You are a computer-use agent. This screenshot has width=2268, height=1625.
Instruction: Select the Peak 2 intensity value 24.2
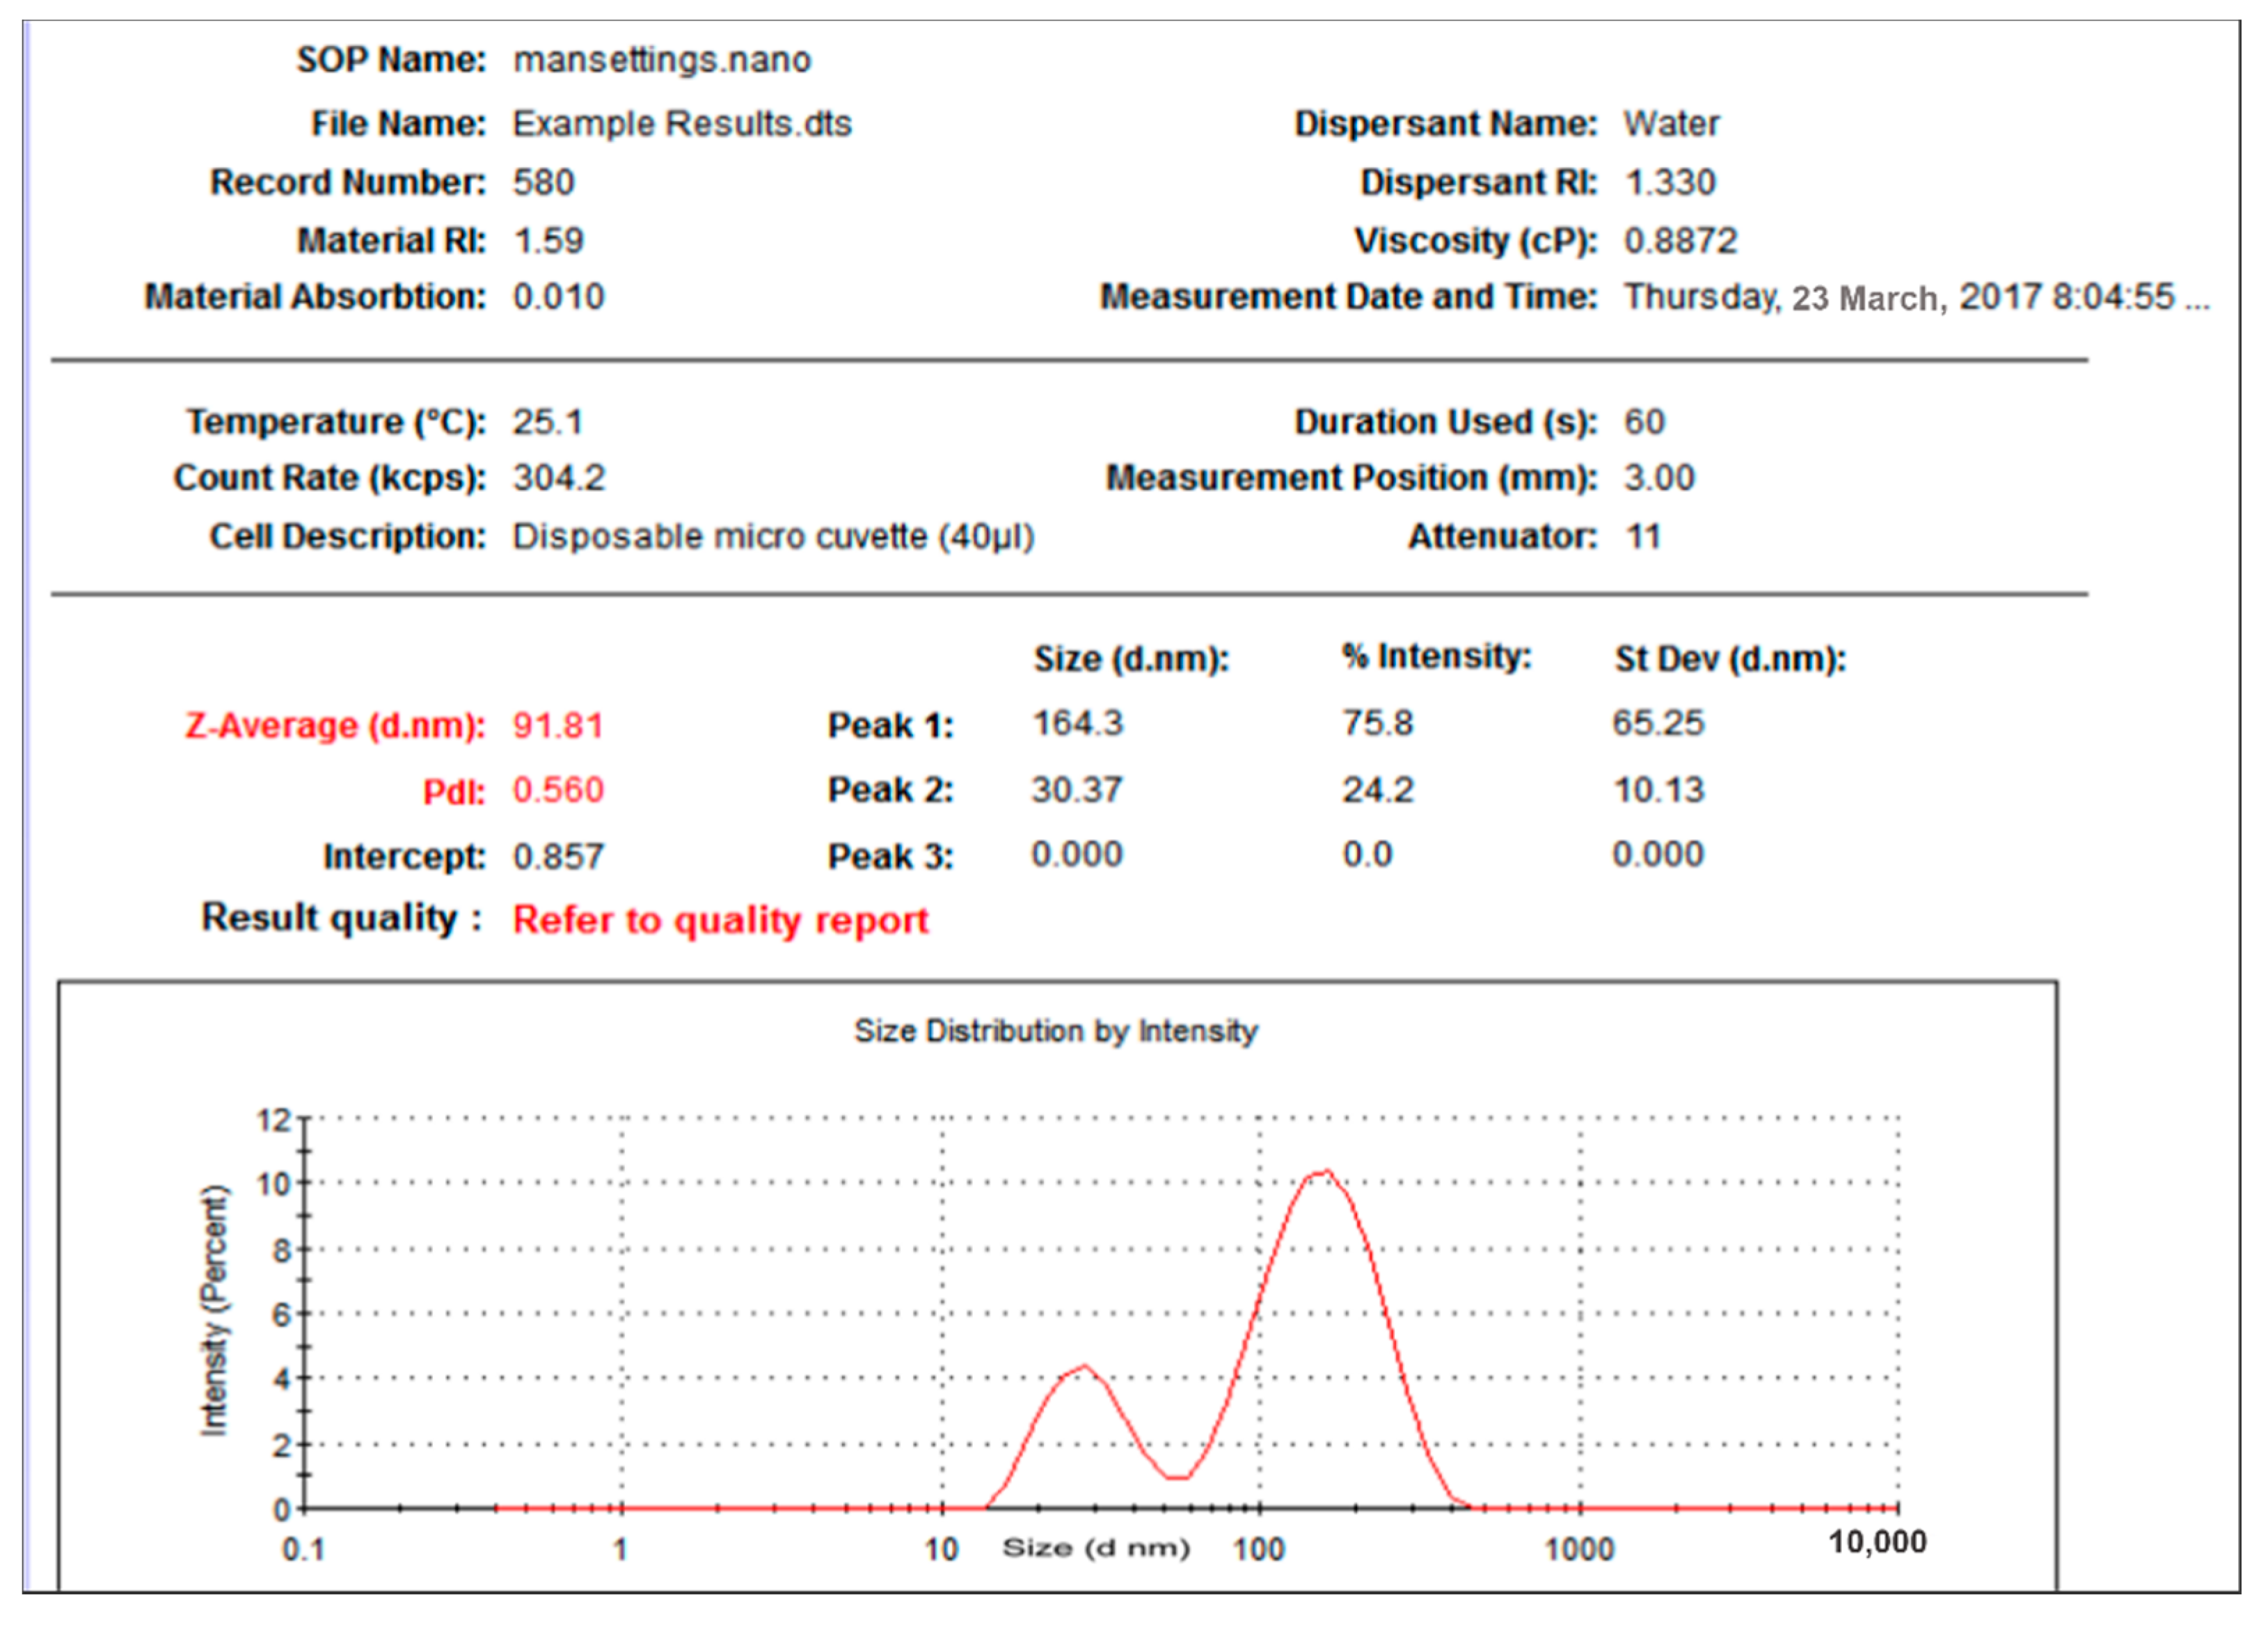coord(1378,789)
